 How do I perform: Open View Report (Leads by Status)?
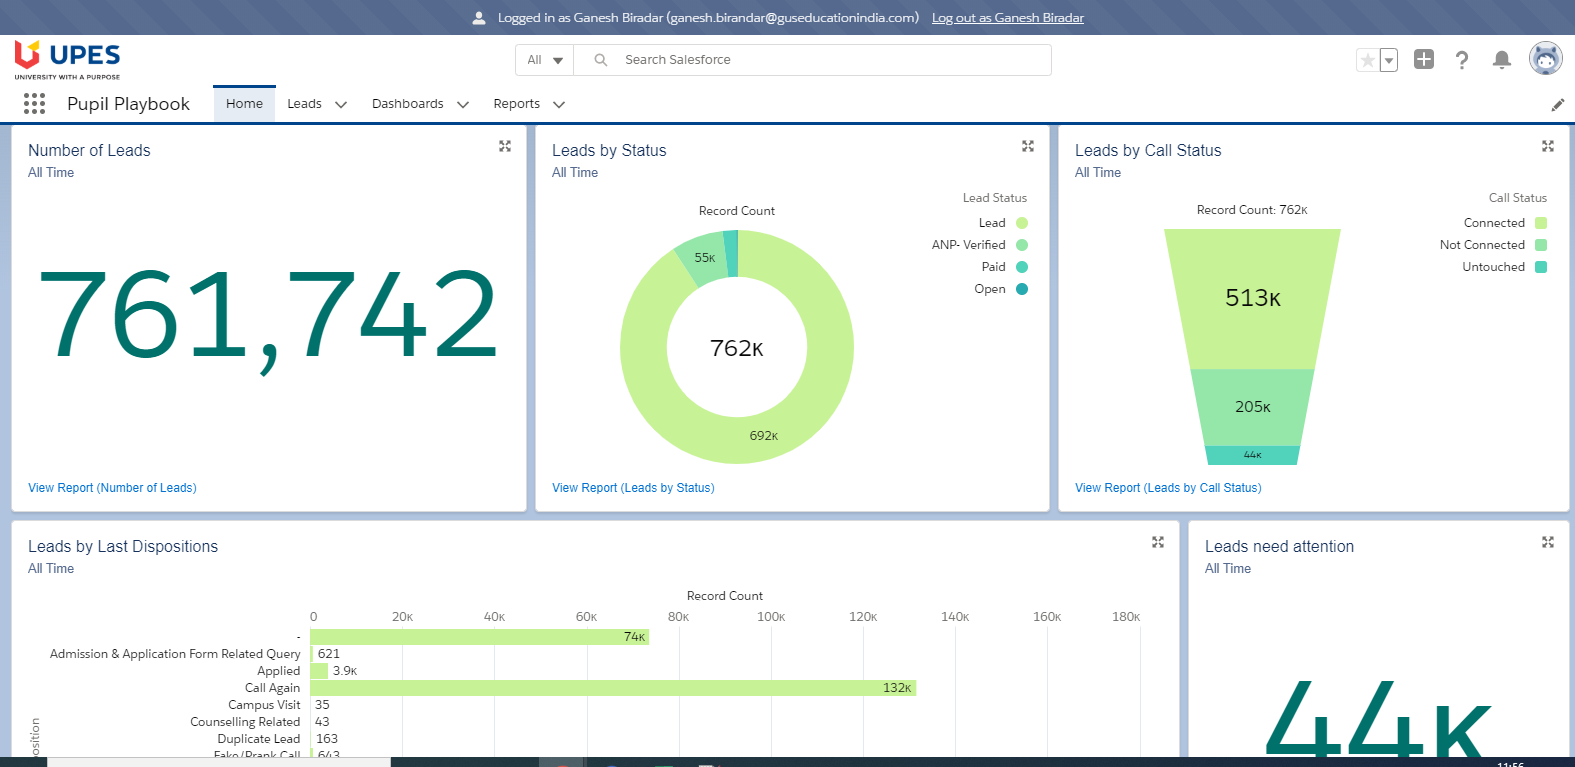point(633,488)
